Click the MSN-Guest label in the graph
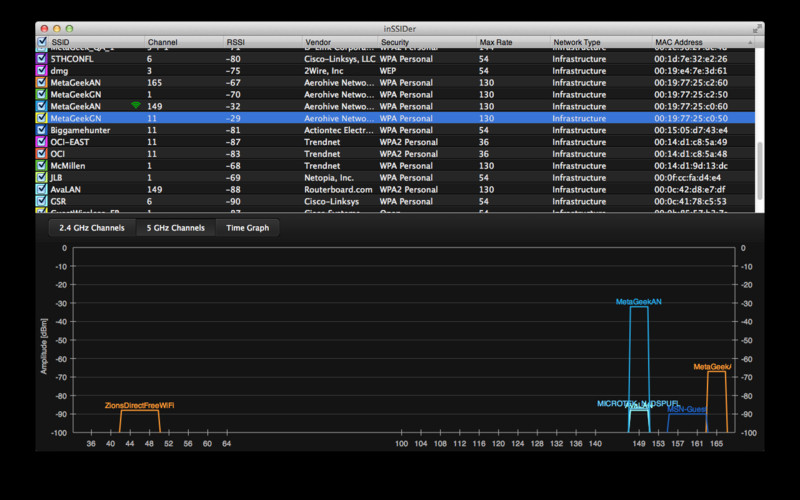 (x=686, y=409)
